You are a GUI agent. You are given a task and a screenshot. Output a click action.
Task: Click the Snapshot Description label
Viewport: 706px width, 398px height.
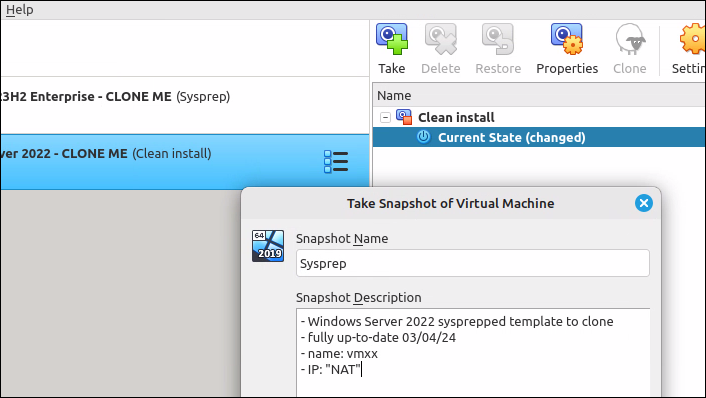coord(358,298)
